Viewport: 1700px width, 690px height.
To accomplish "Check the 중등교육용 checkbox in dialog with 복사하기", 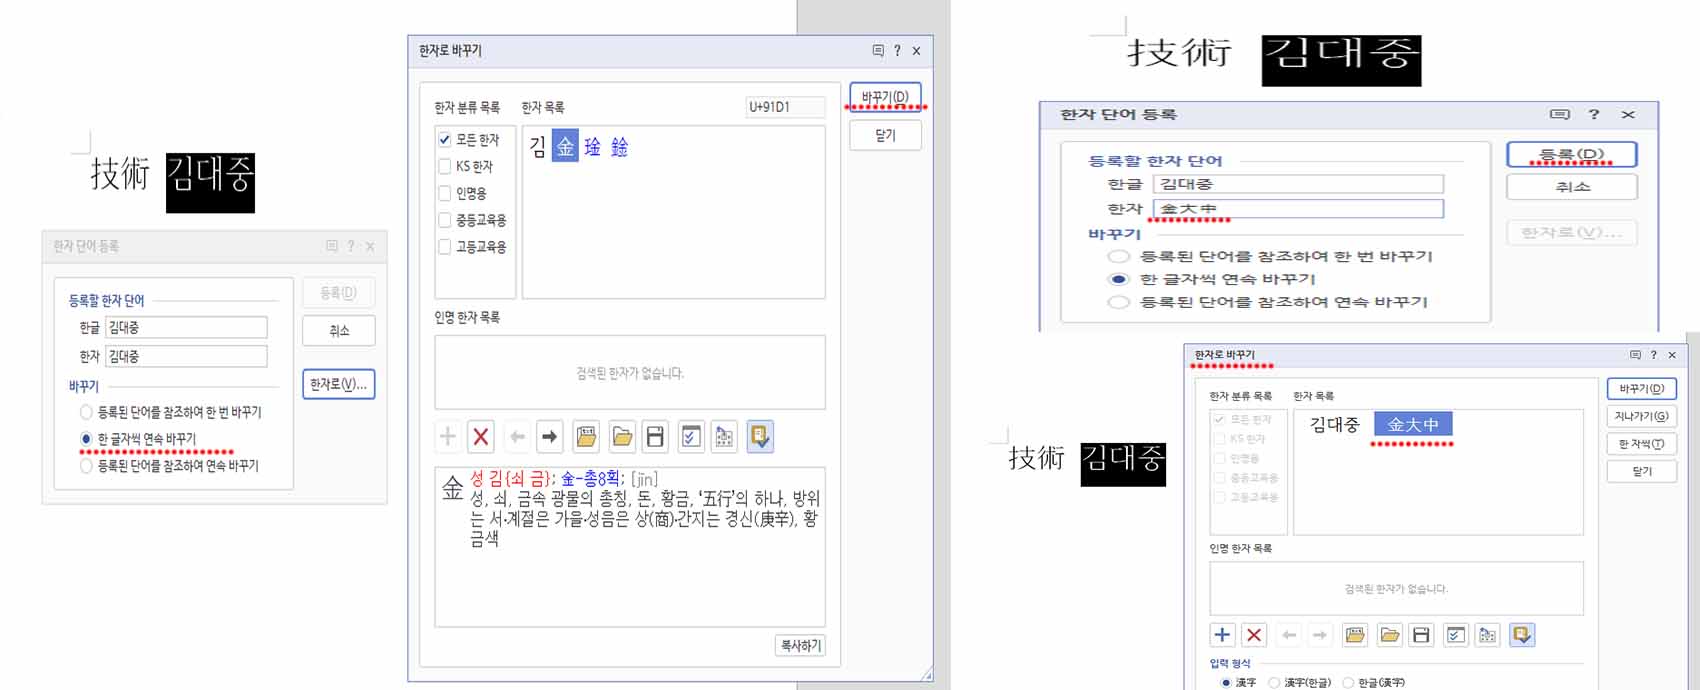I will [445, 220].
